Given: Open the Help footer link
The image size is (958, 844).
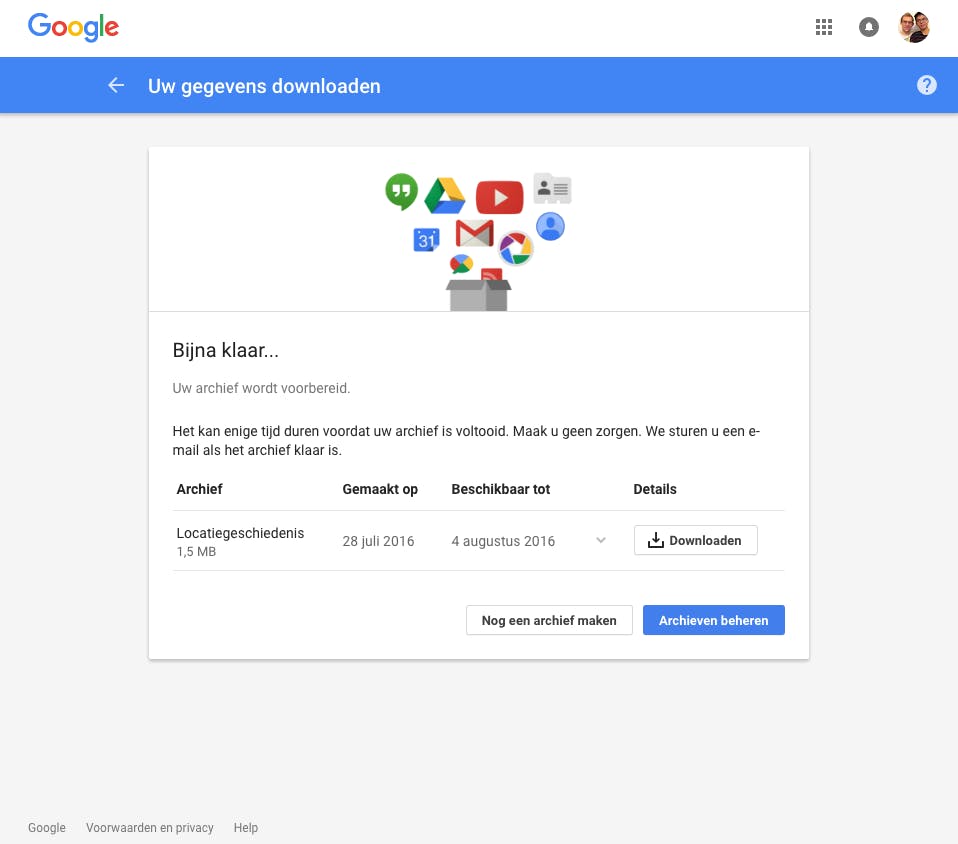Looking at the screenshot, I should (x=246, y=827).
